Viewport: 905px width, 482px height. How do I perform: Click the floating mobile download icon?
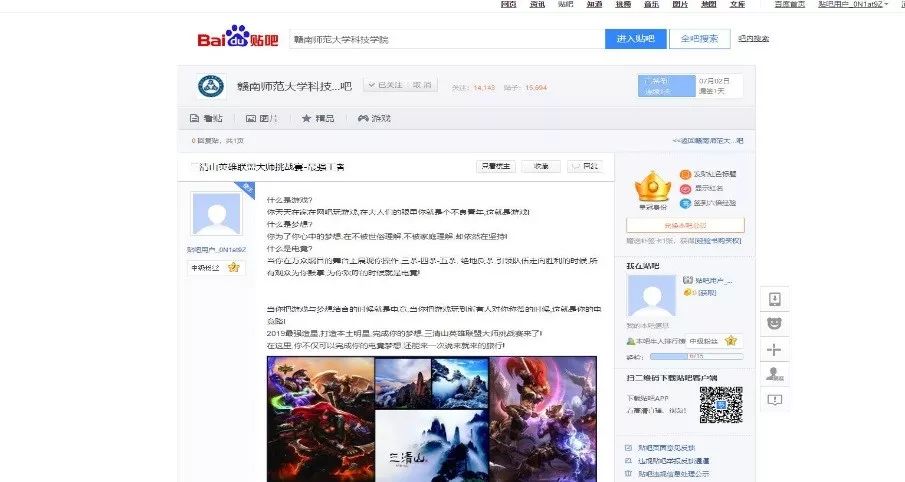point(775,299)
